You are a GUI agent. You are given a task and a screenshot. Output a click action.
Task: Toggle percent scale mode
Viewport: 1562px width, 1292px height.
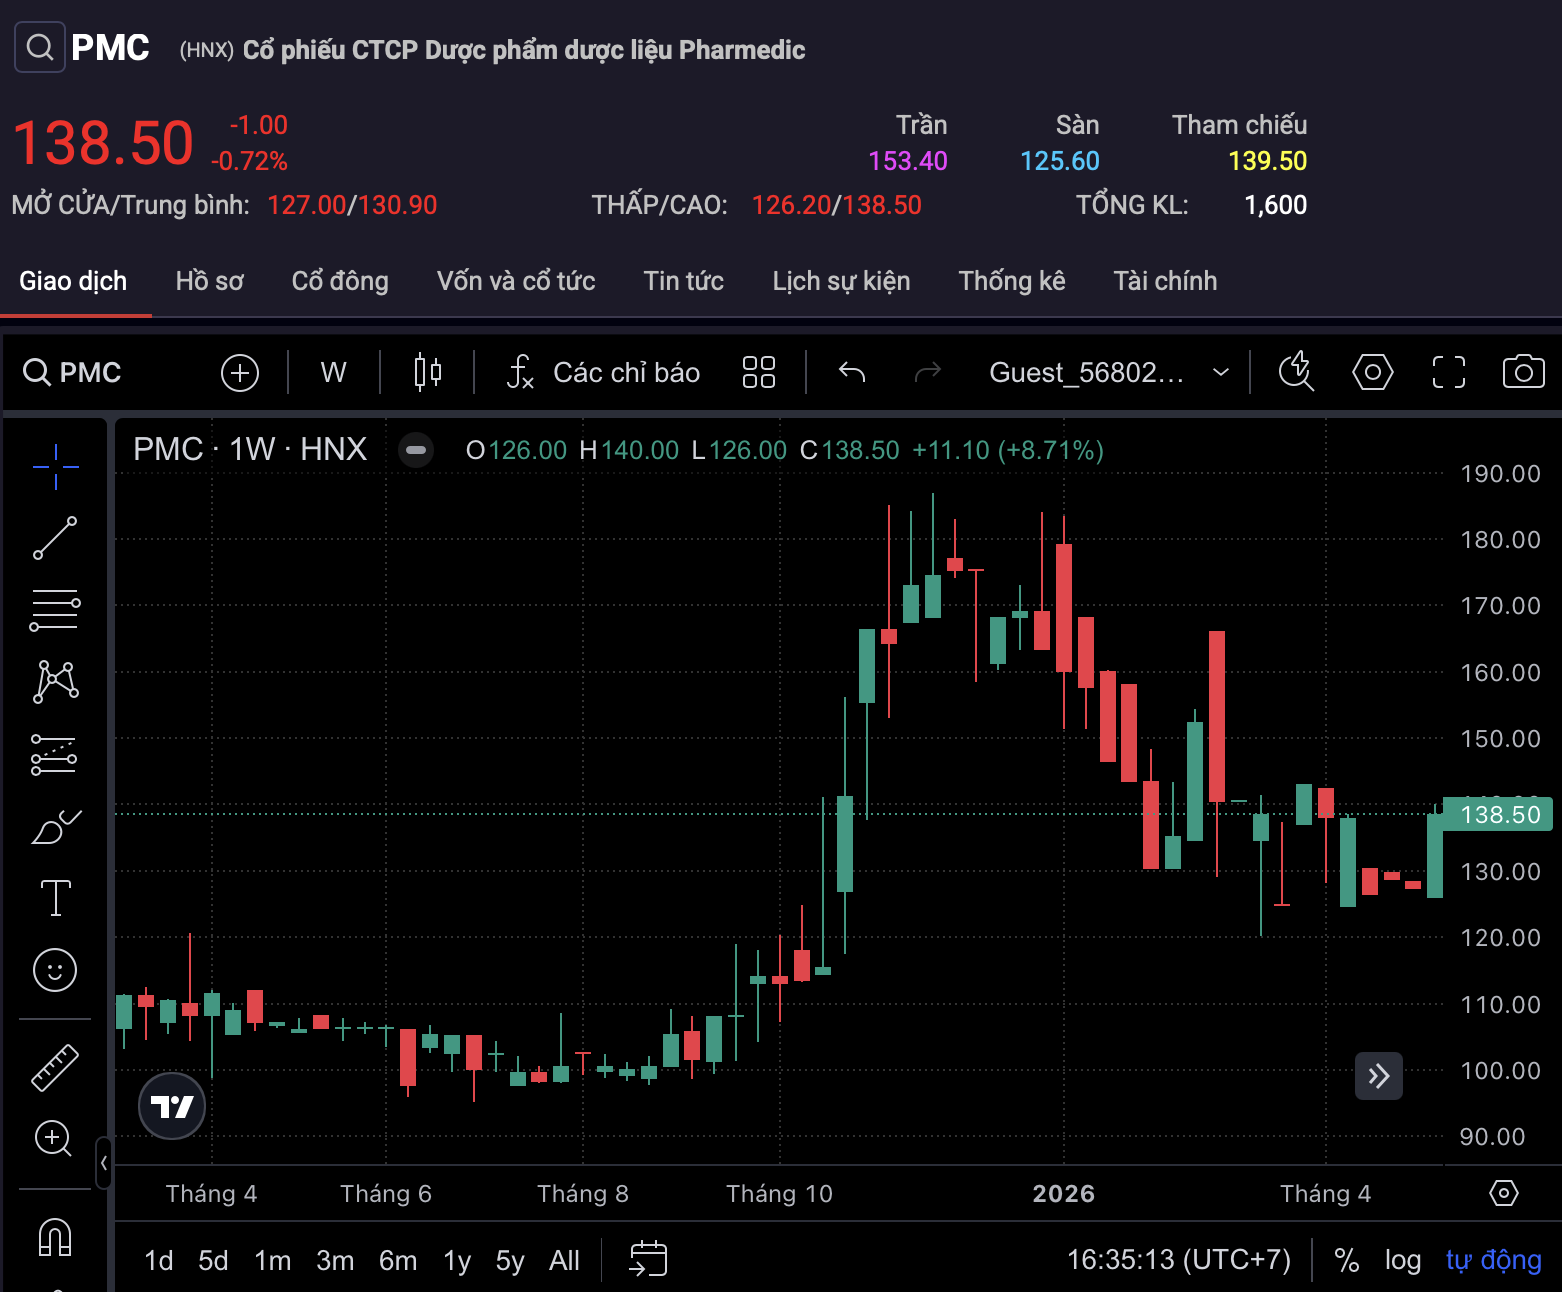1347,1260
